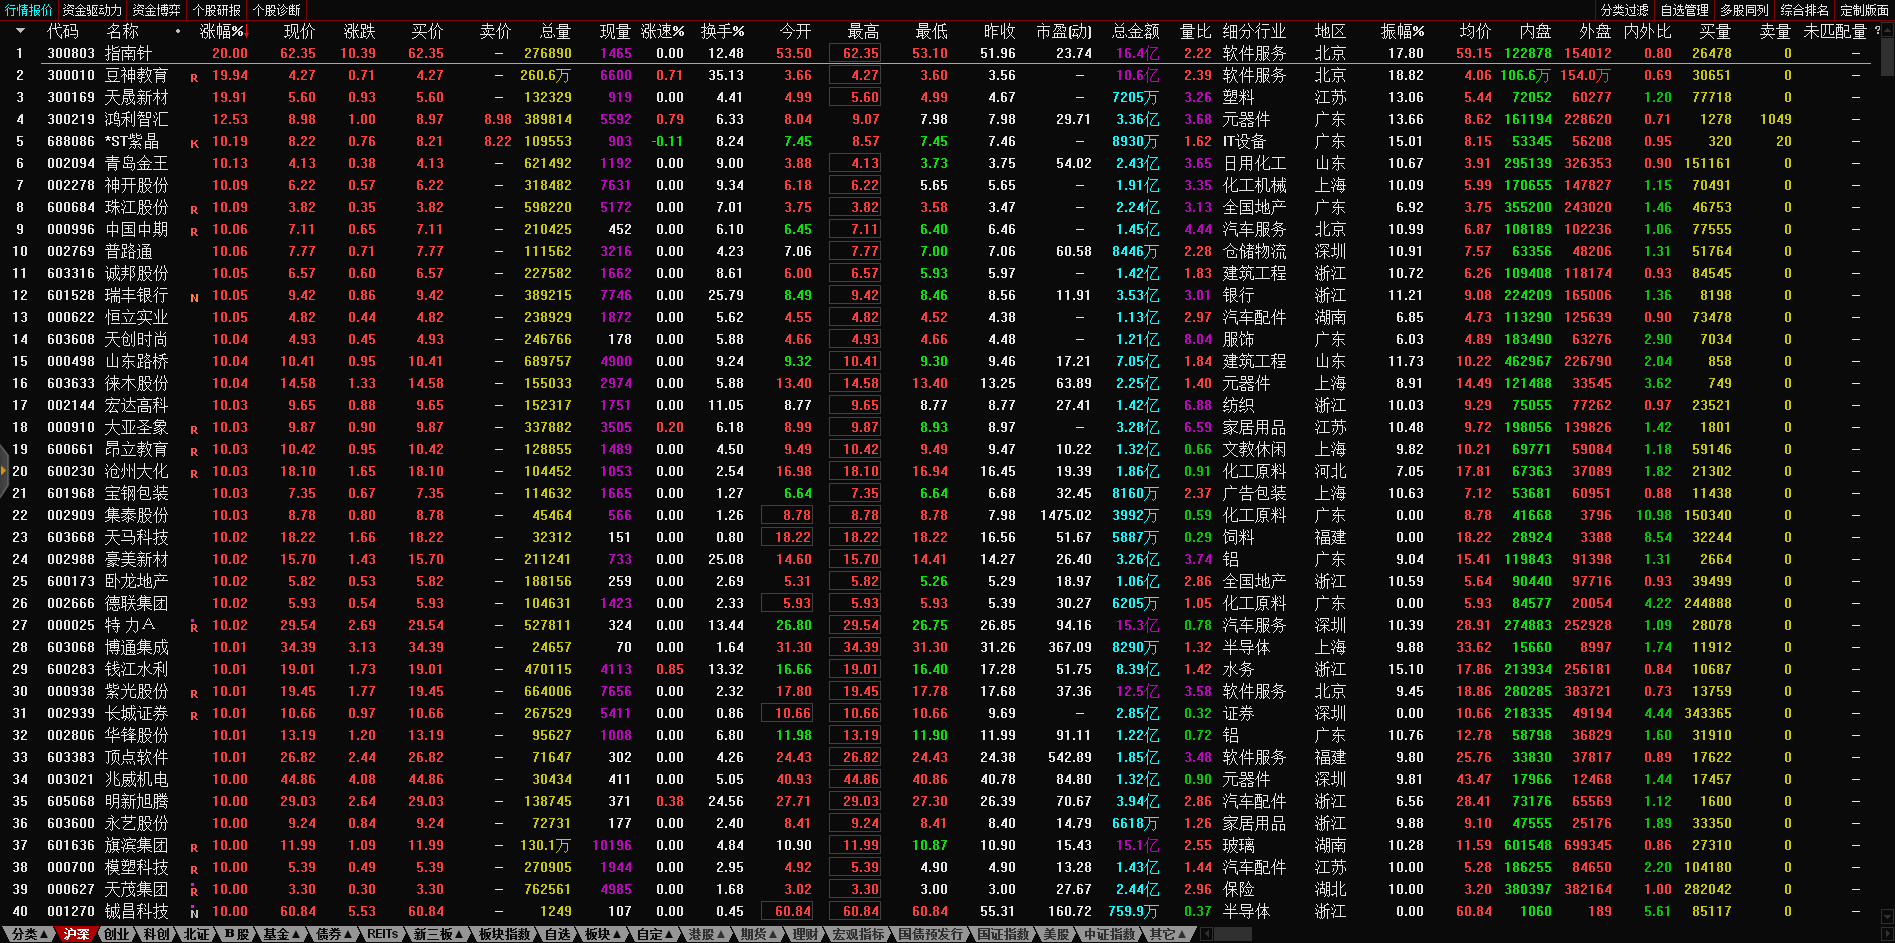Click the scroll-left arrow after 其它 tab

[1206, 934]
